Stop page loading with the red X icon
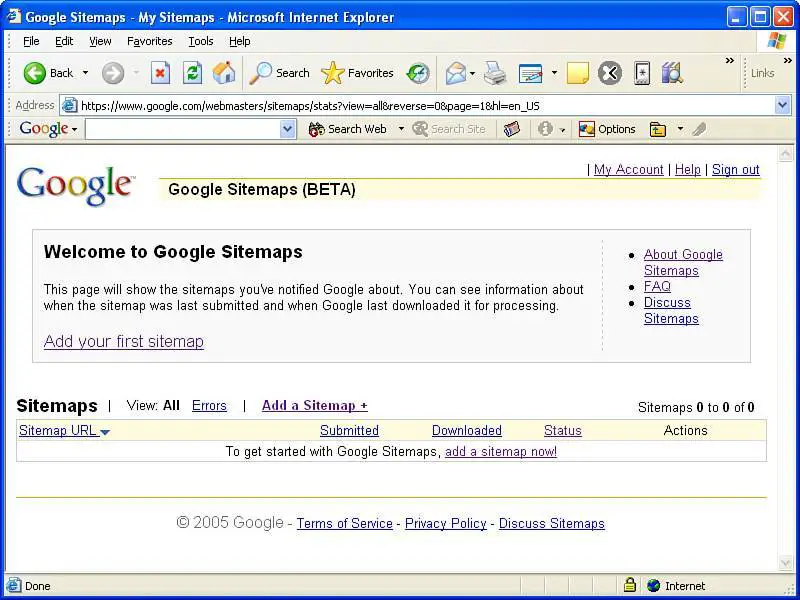 160,73
